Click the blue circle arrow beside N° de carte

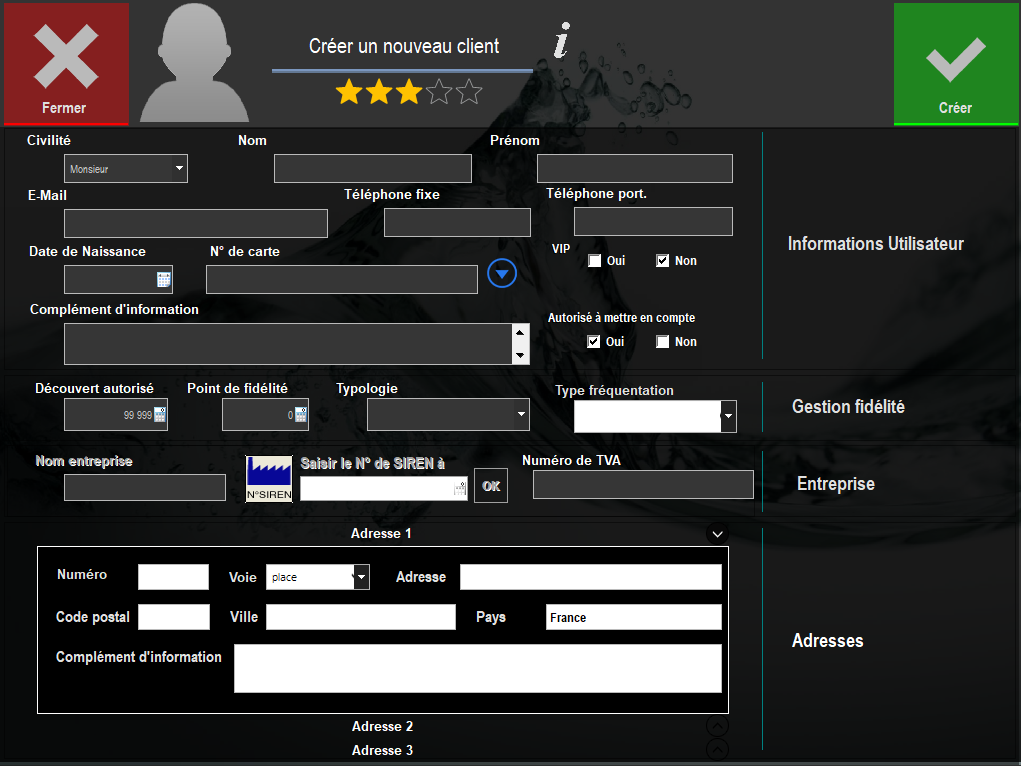tap(502, 274)
